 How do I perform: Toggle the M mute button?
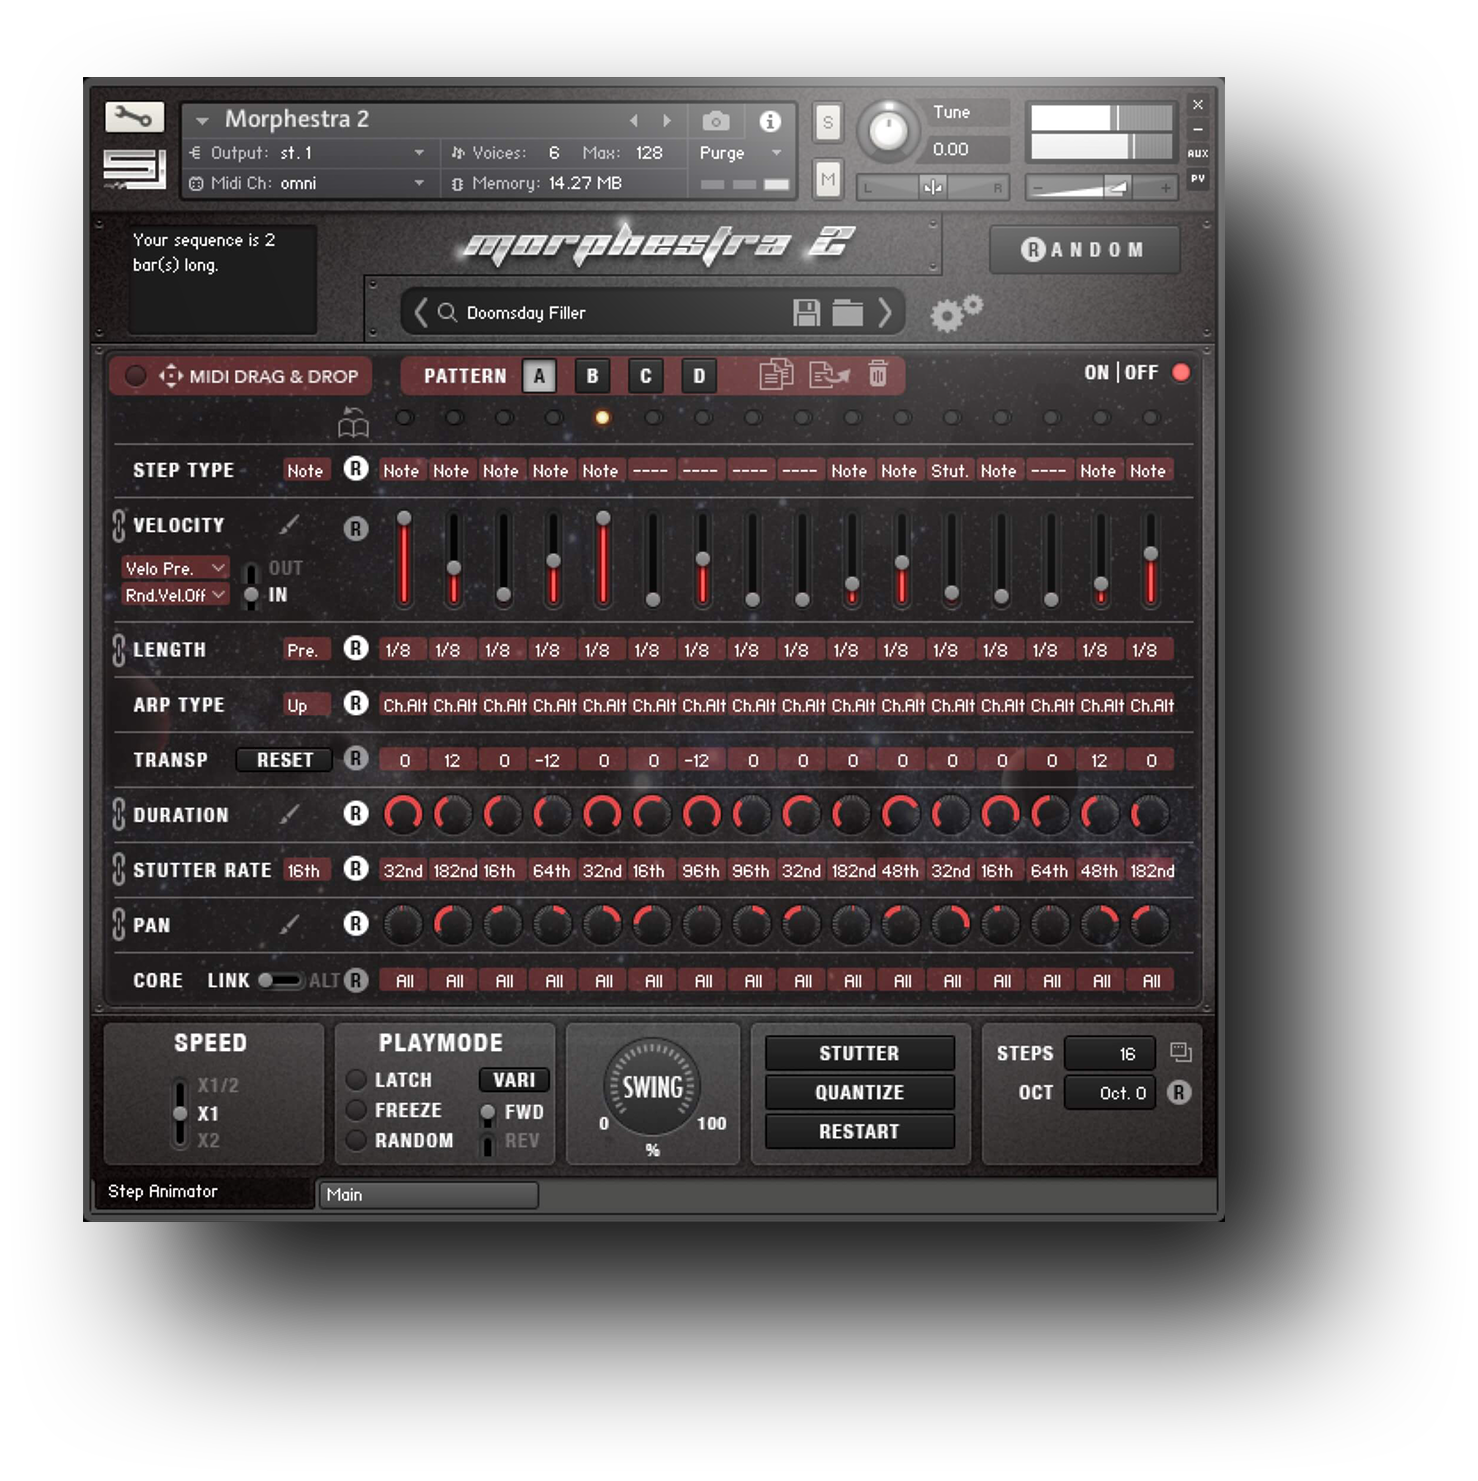(827, 180)
